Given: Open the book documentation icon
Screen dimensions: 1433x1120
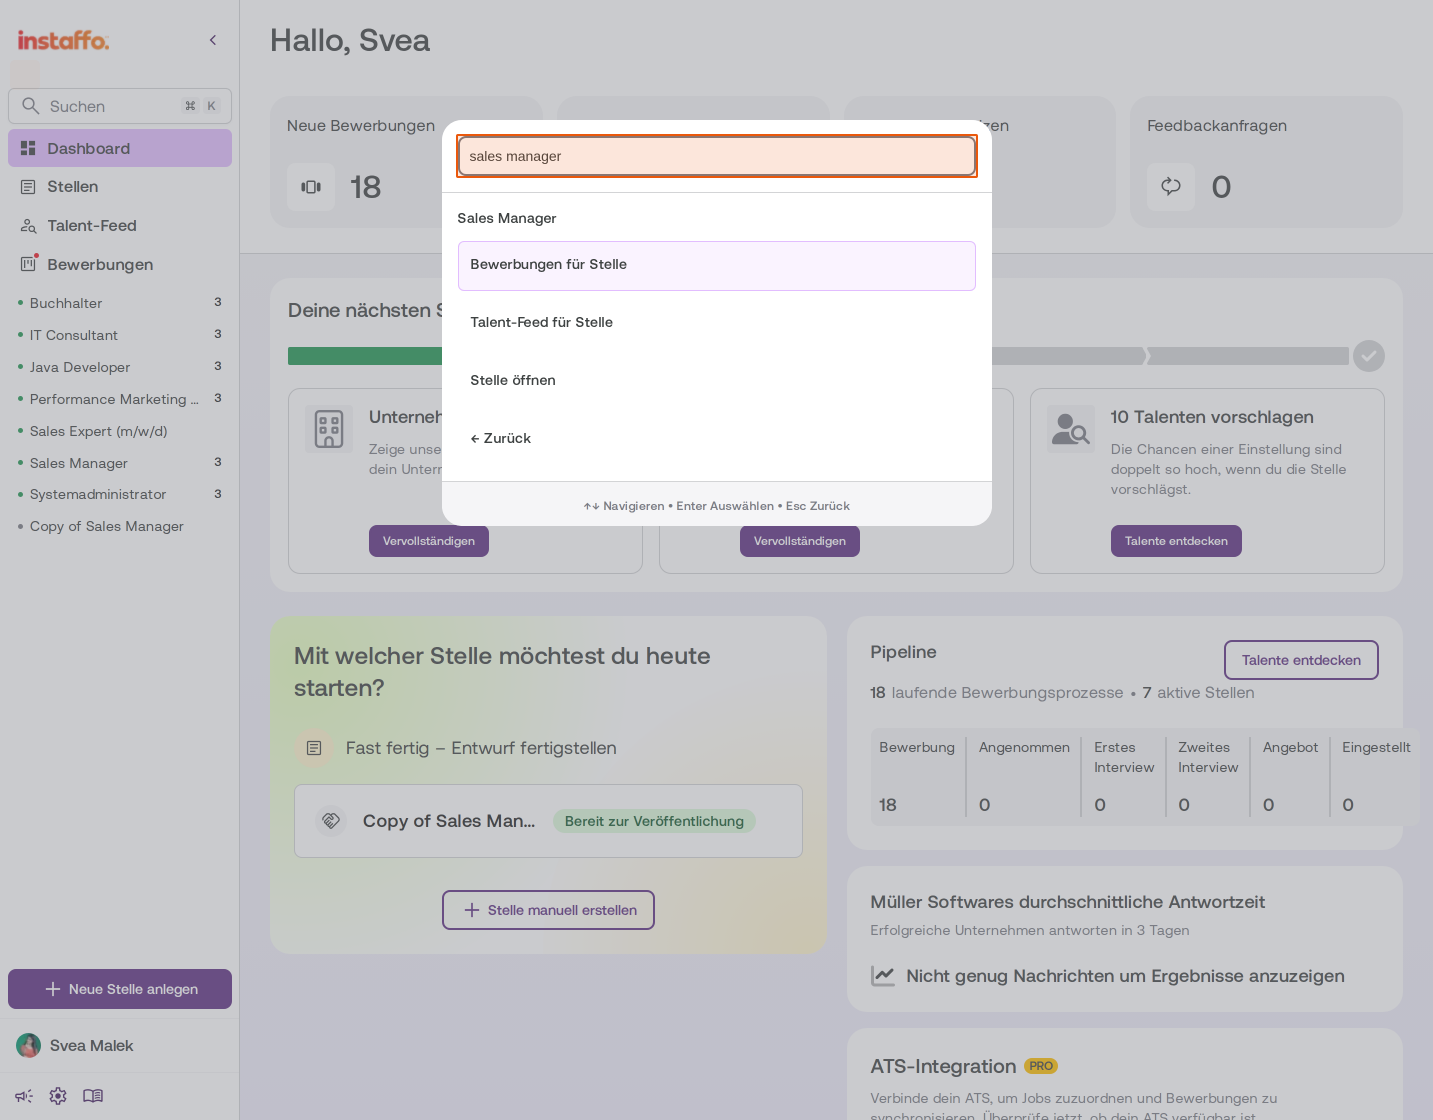Looking at the screenshot, I should point(93,1096).
